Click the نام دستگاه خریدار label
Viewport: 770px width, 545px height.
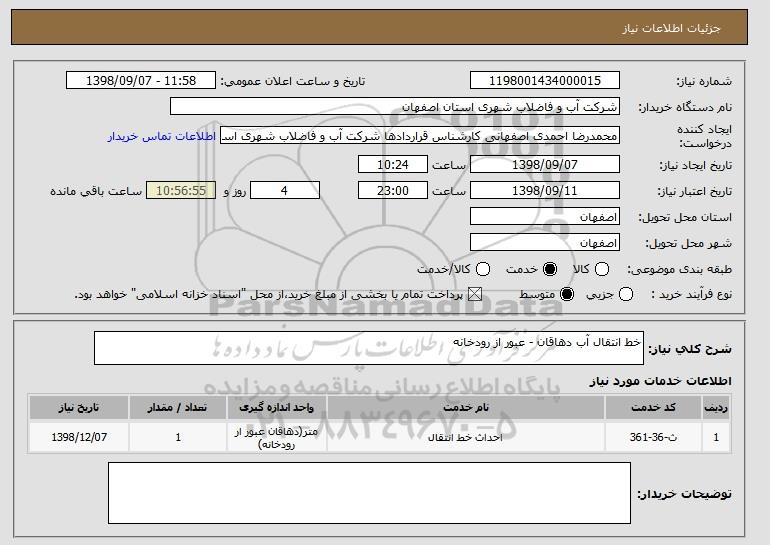pos(685,108)
